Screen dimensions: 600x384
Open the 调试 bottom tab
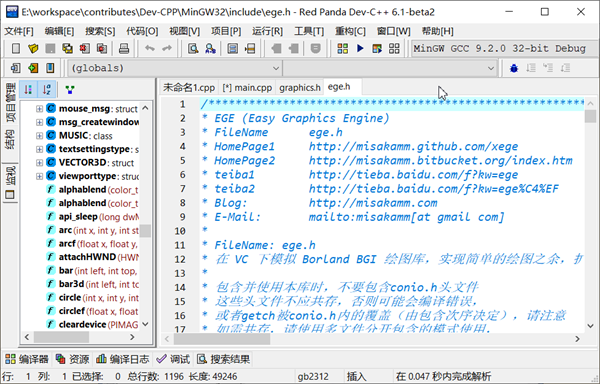tap(173, 359)
